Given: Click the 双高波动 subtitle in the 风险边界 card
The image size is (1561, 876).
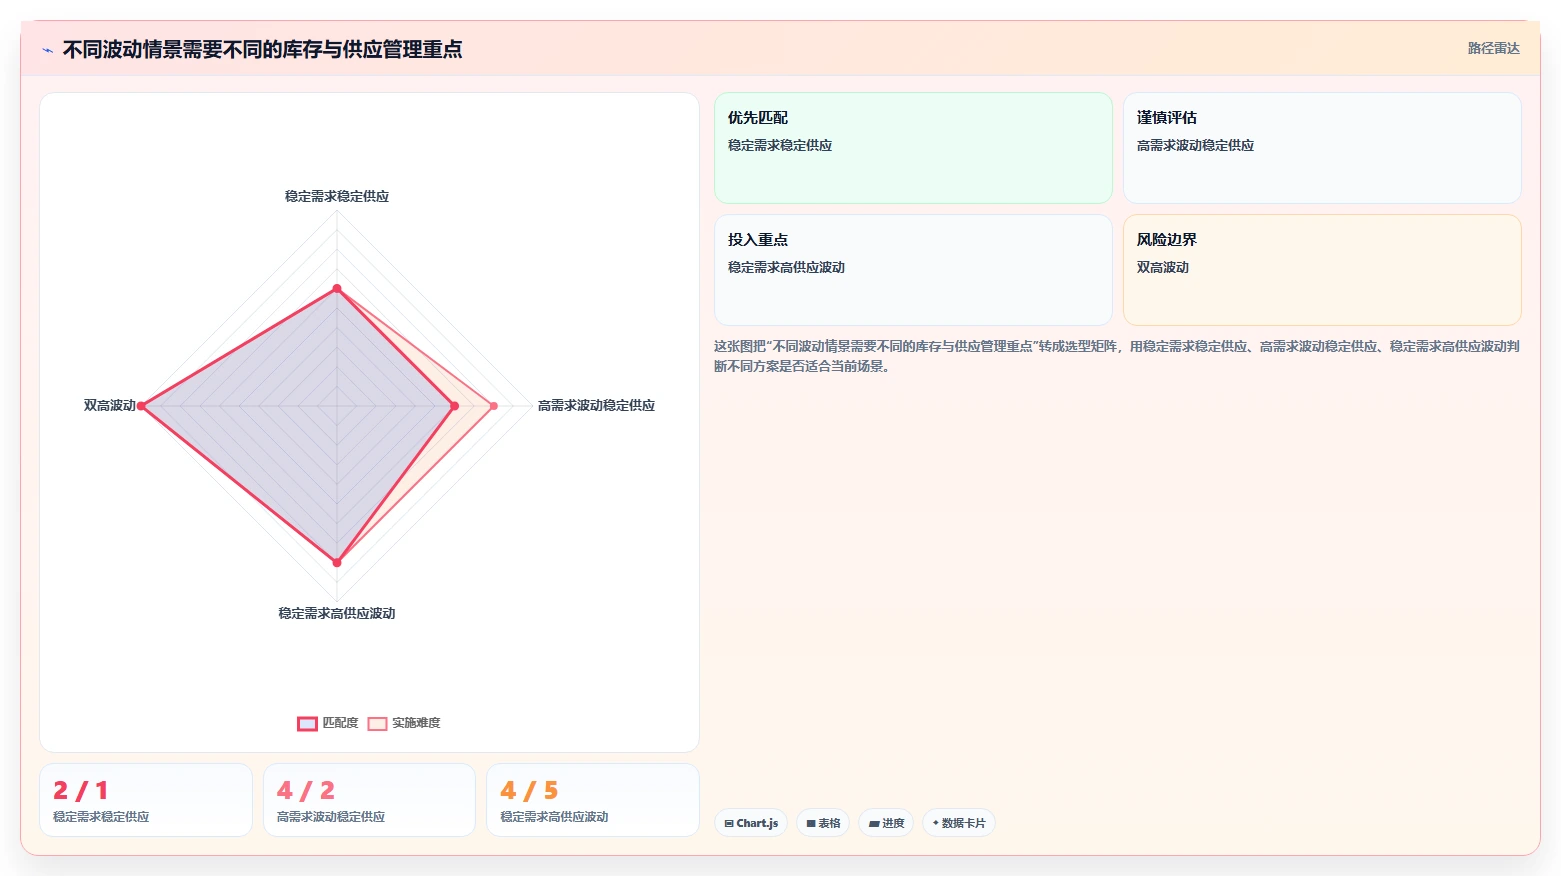Looking at the screenshot, I should pyautogui.click(x=1163, y=268).
